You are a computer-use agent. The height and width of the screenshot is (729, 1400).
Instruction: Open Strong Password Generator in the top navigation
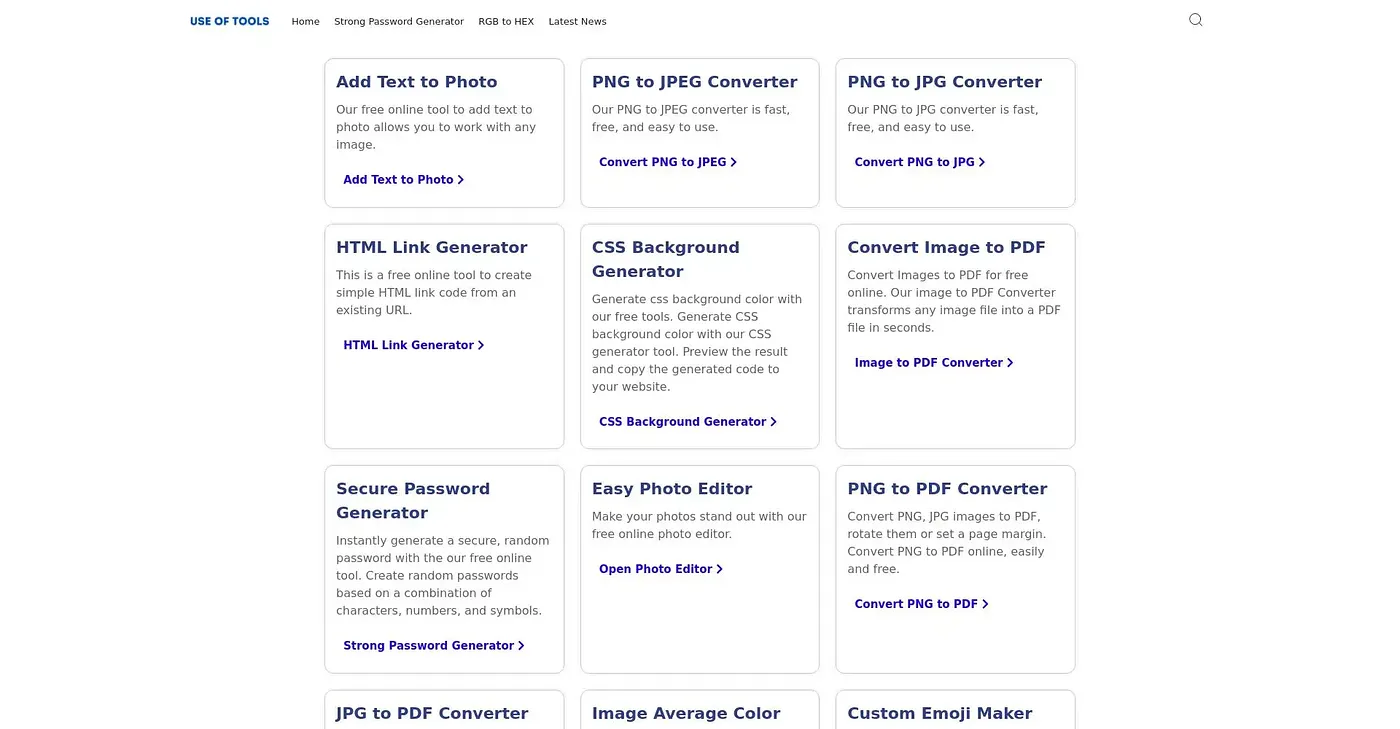399,21
